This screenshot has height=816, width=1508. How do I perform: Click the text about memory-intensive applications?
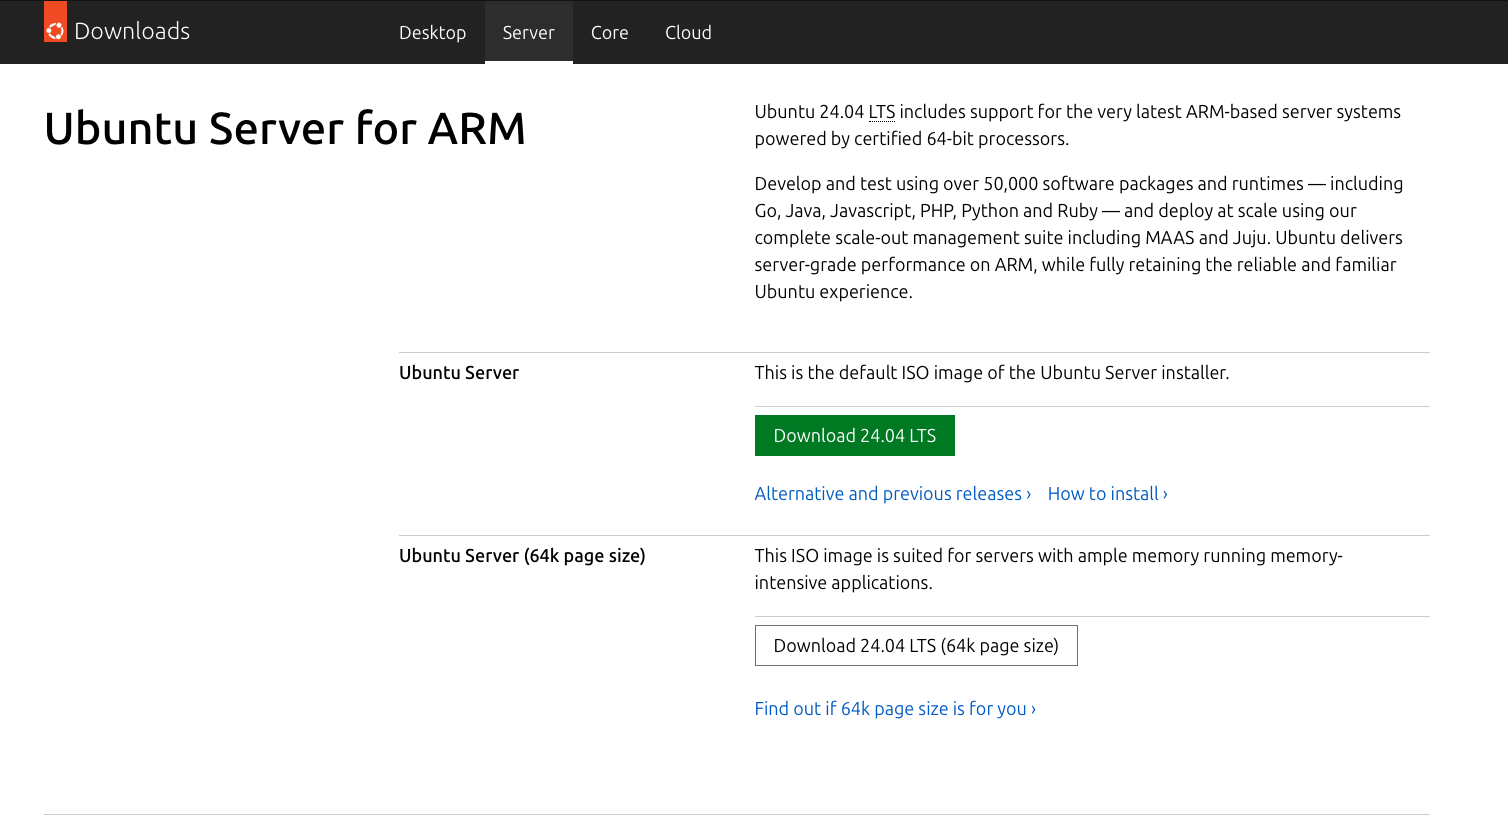(x=1048, y=569)
